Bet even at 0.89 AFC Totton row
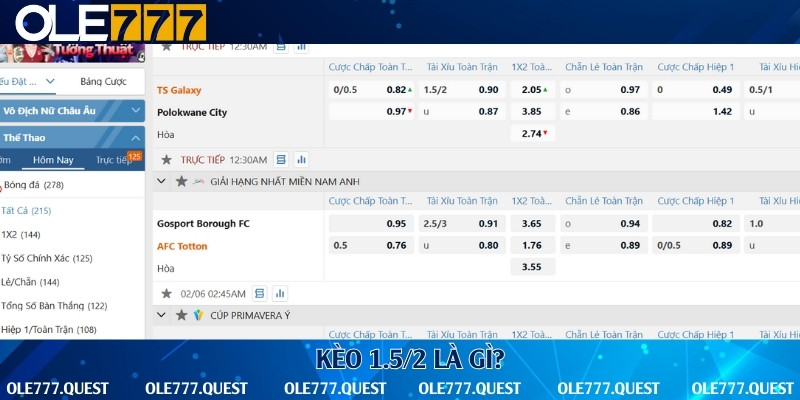Image resolution: width=800 pixels, height=400 pixels. (604, 245)
